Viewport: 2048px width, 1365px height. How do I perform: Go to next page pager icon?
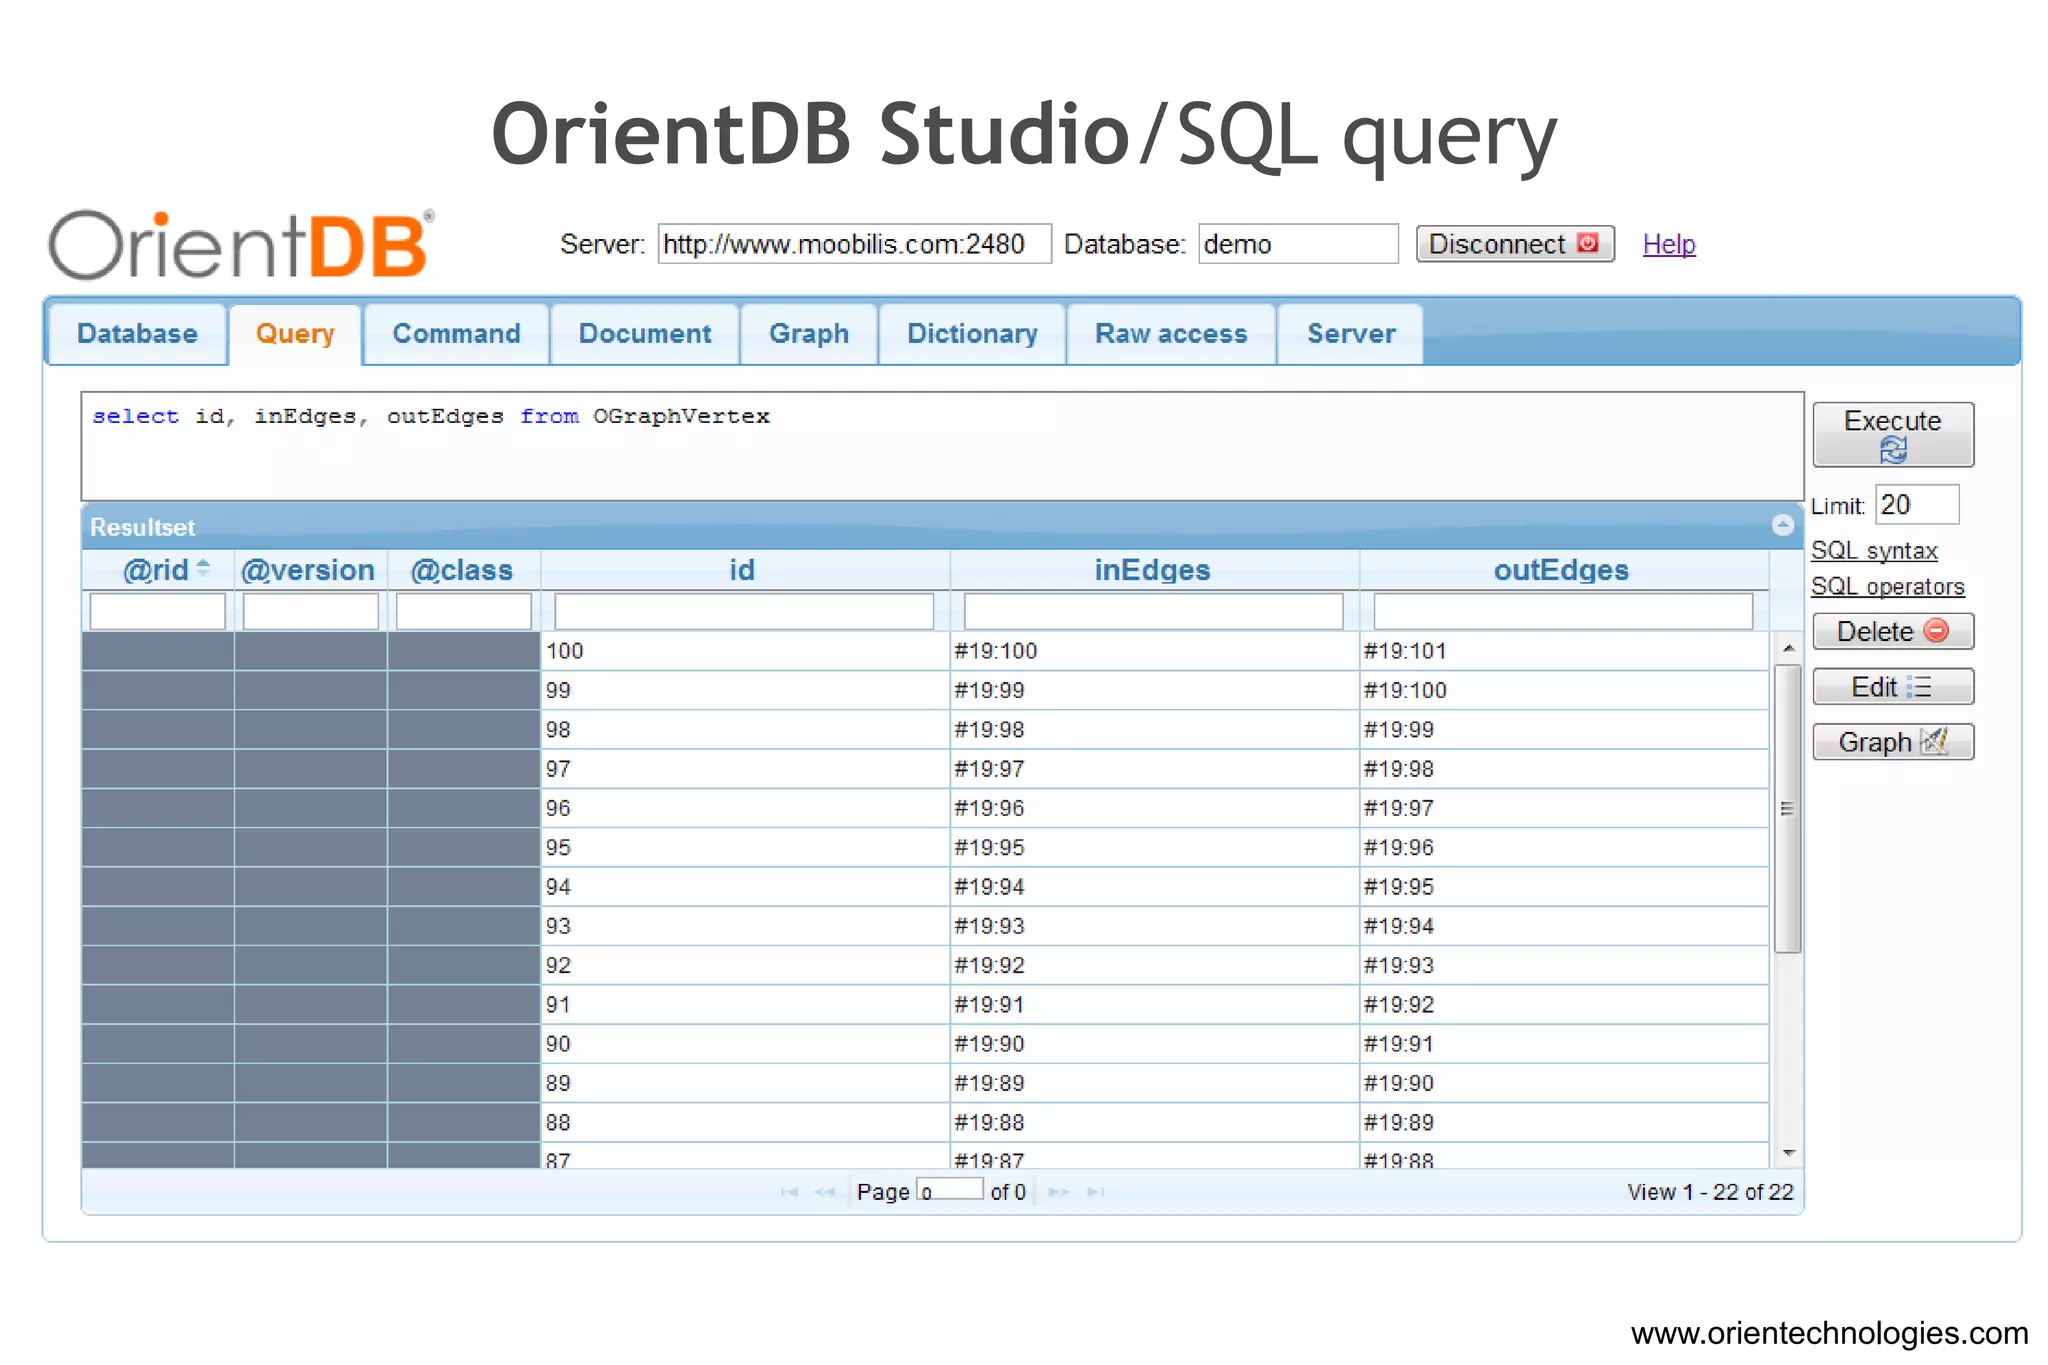(x=1059, y=1191)
